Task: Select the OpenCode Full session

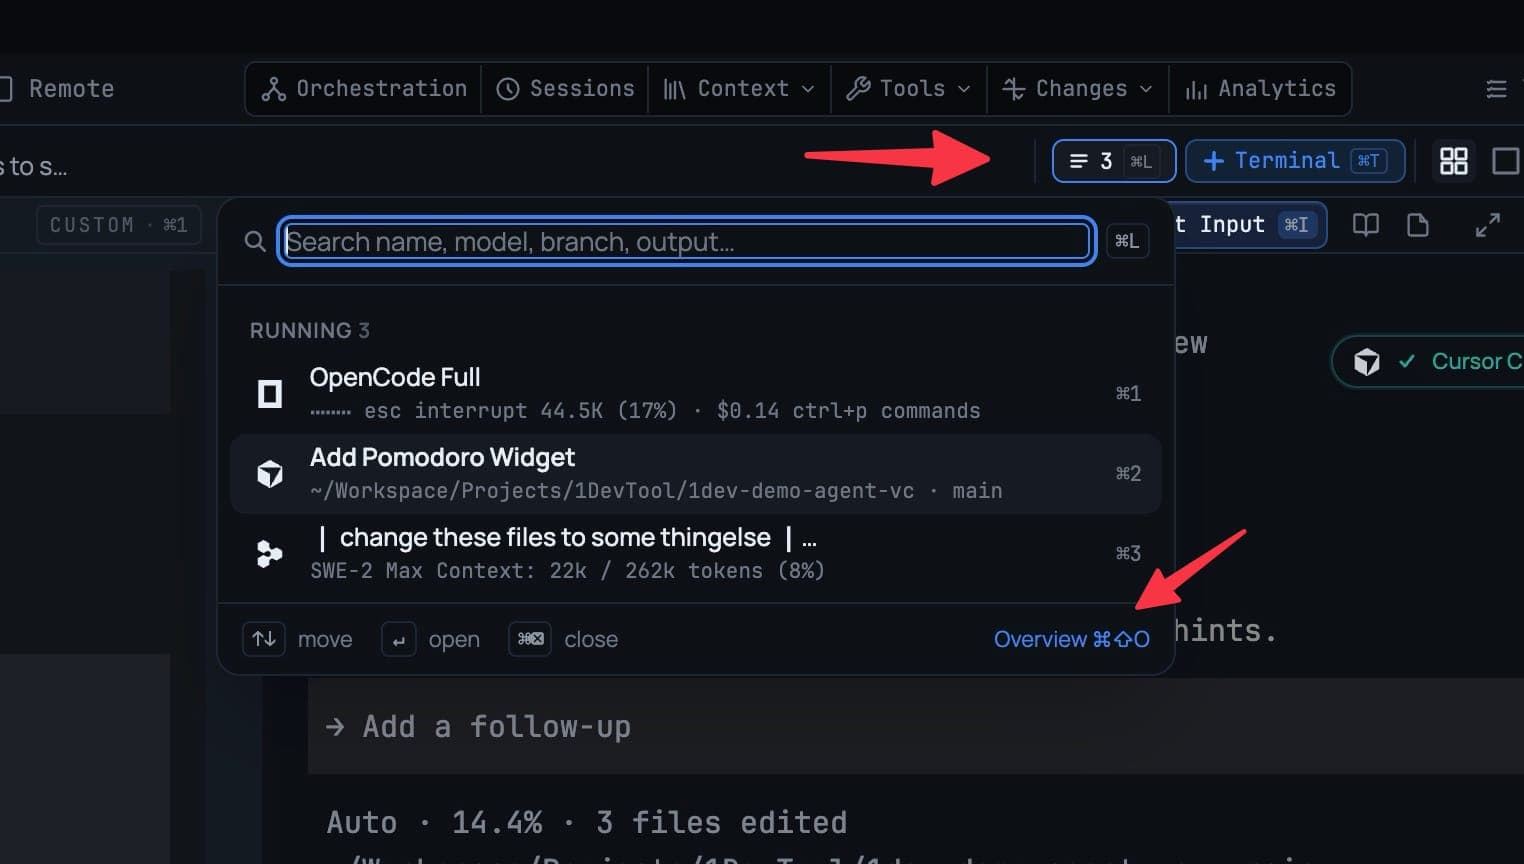Action: tap(695, 393)
